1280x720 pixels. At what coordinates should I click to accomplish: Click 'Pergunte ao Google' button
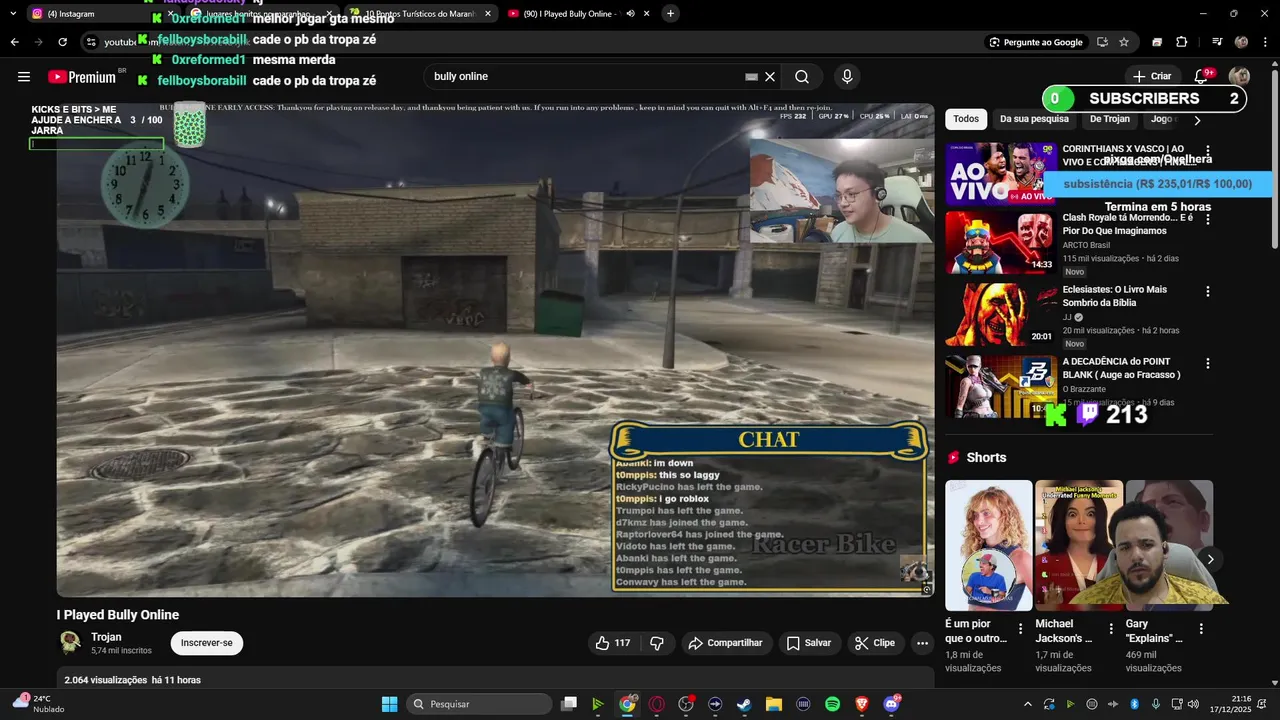pyautogui.click(x=1036, y=42)
